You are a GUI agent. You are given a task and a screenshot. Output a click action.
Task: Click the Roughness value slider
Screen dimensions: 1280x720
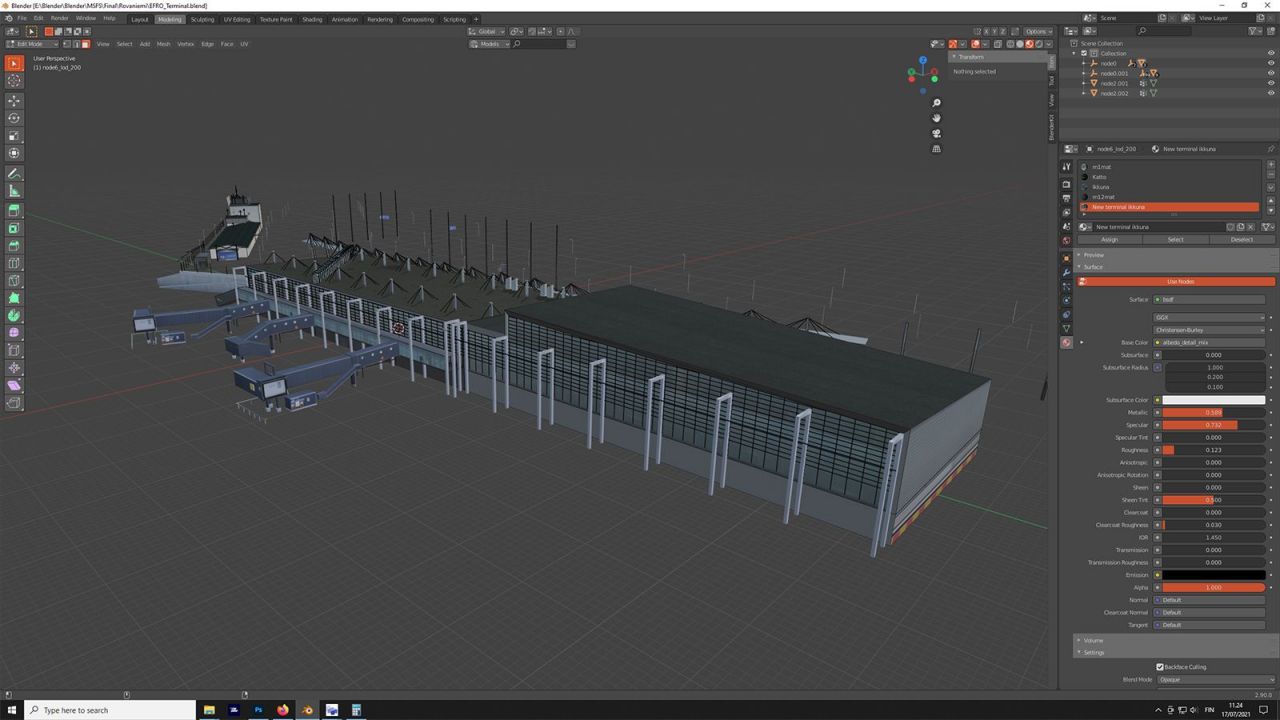[1214, 450]
